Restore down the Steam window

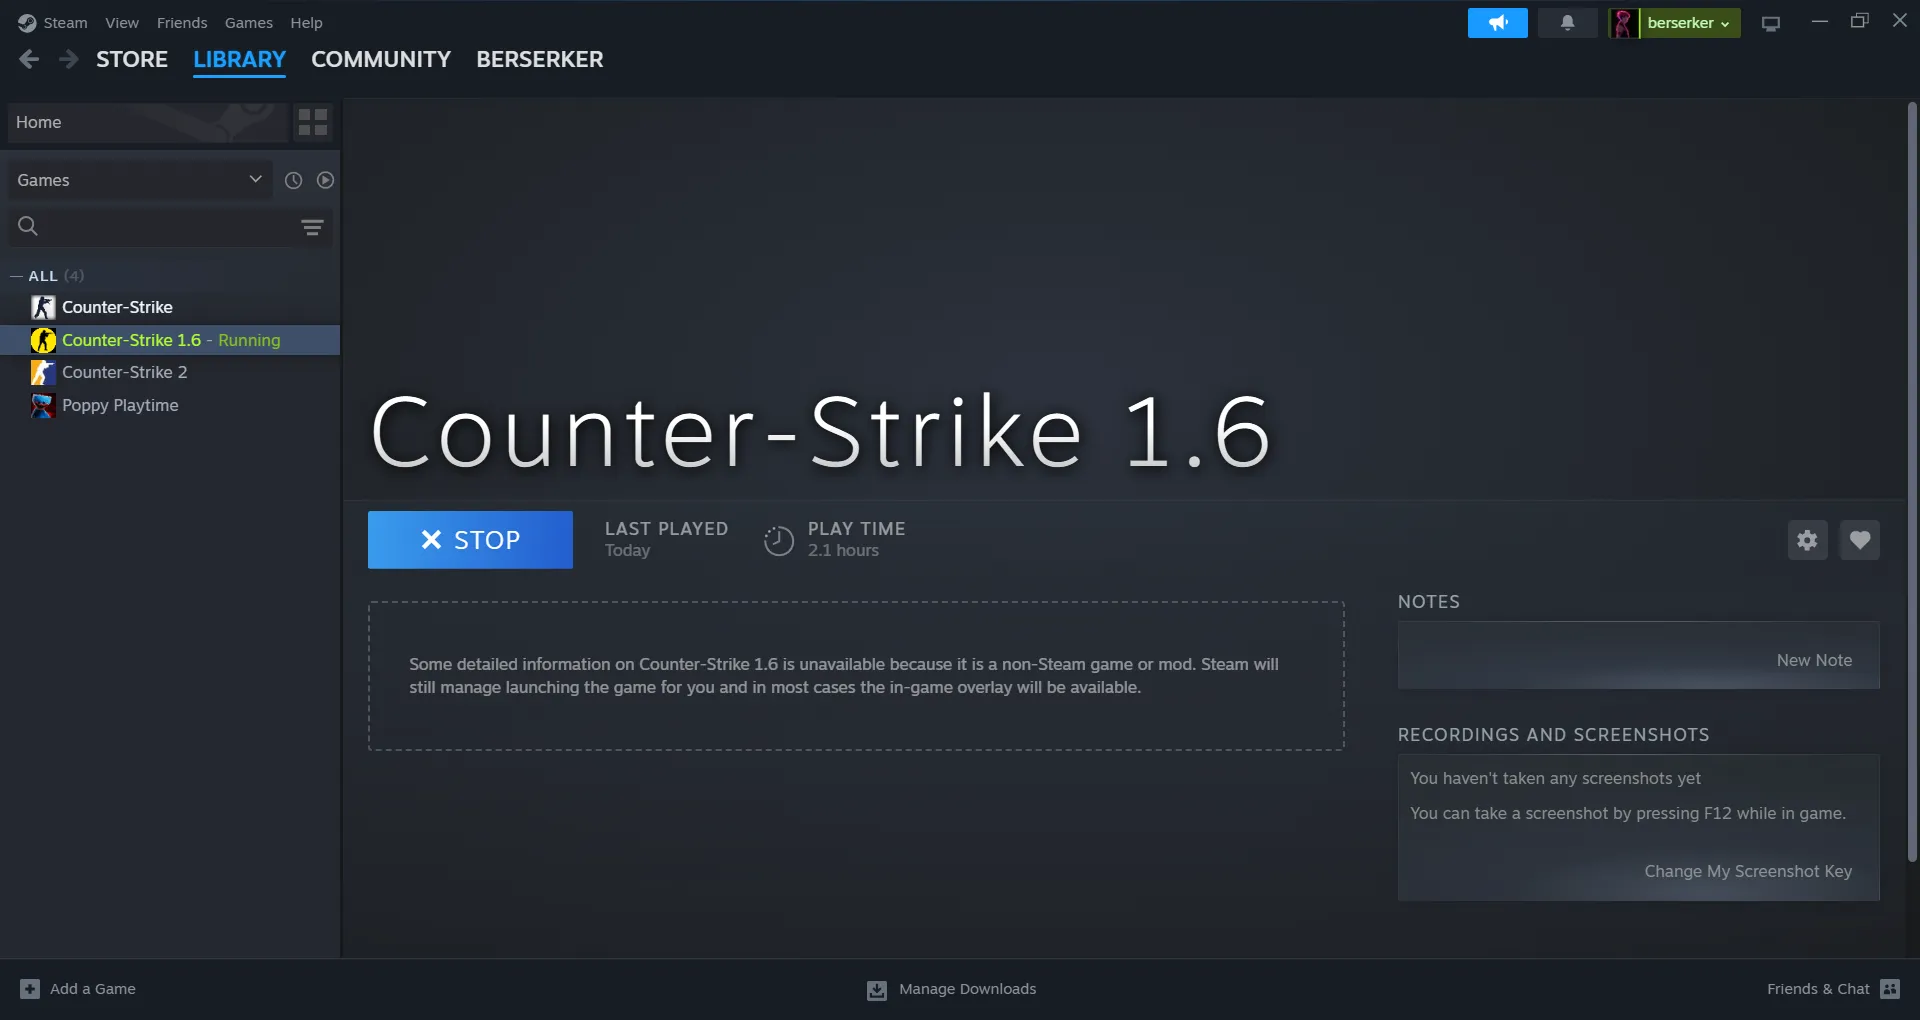(x=1860, y=21)
